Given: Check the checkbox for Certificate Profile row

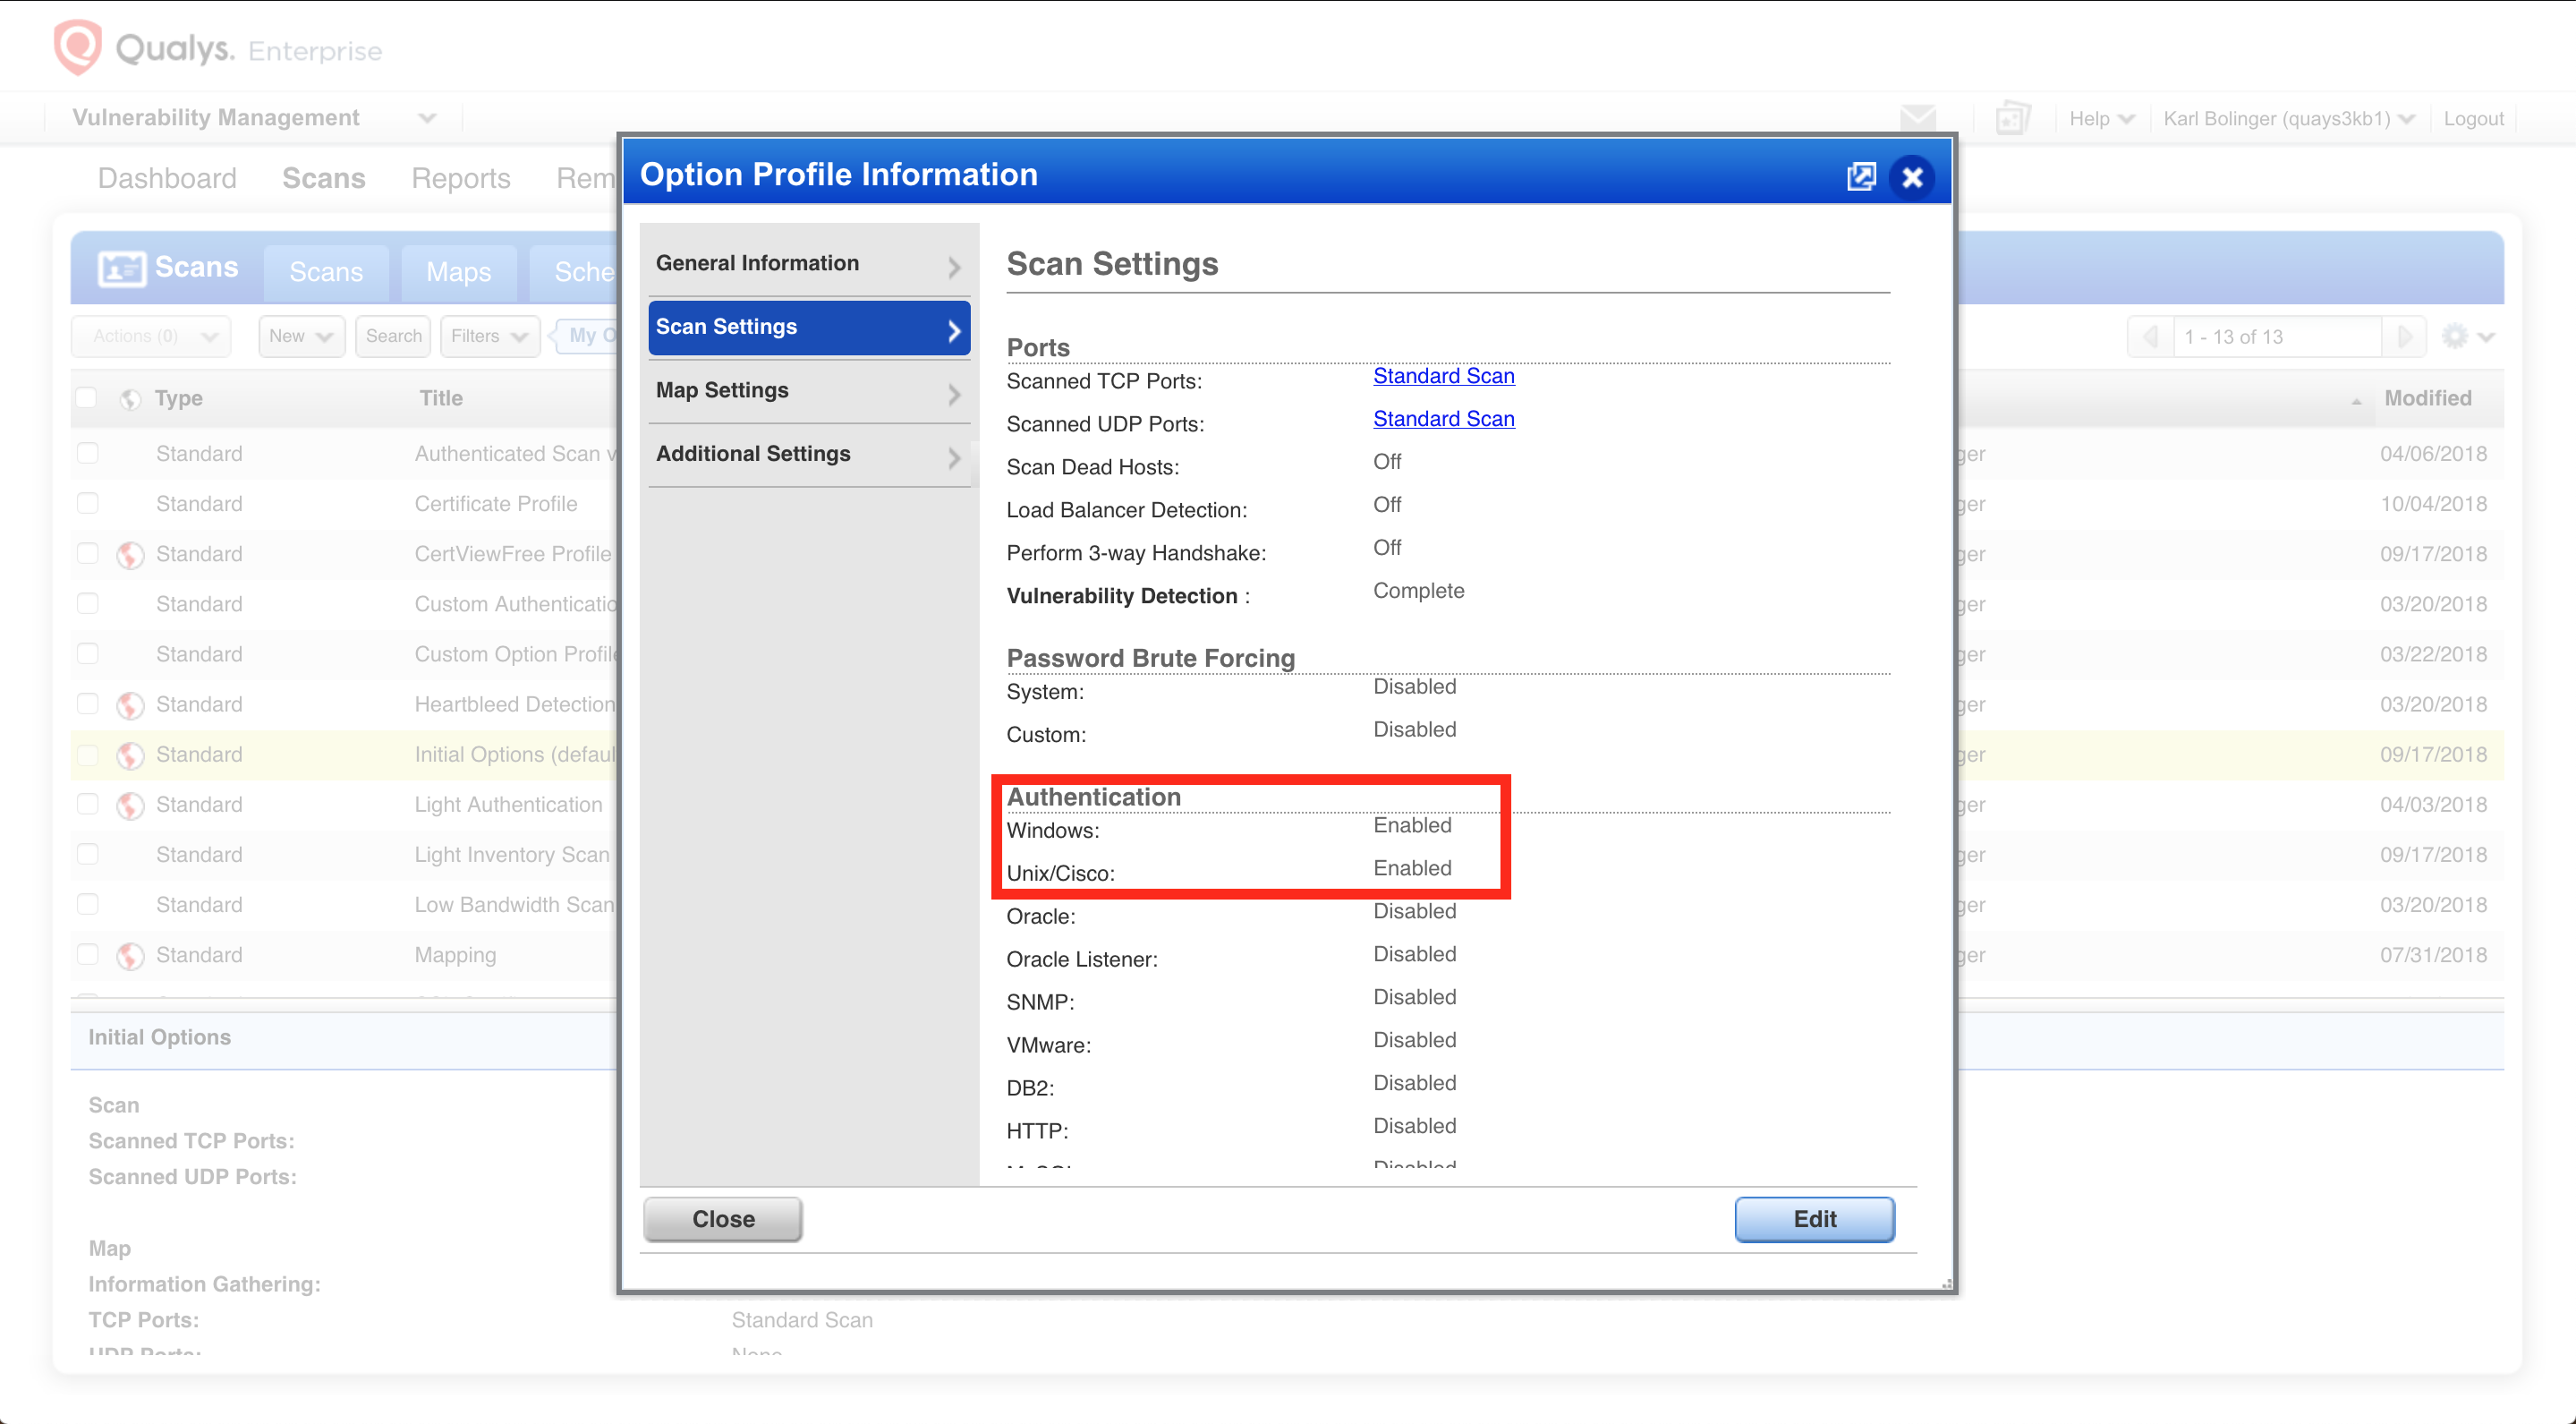Looking at the screenshot, I should (x=87, y=503).
